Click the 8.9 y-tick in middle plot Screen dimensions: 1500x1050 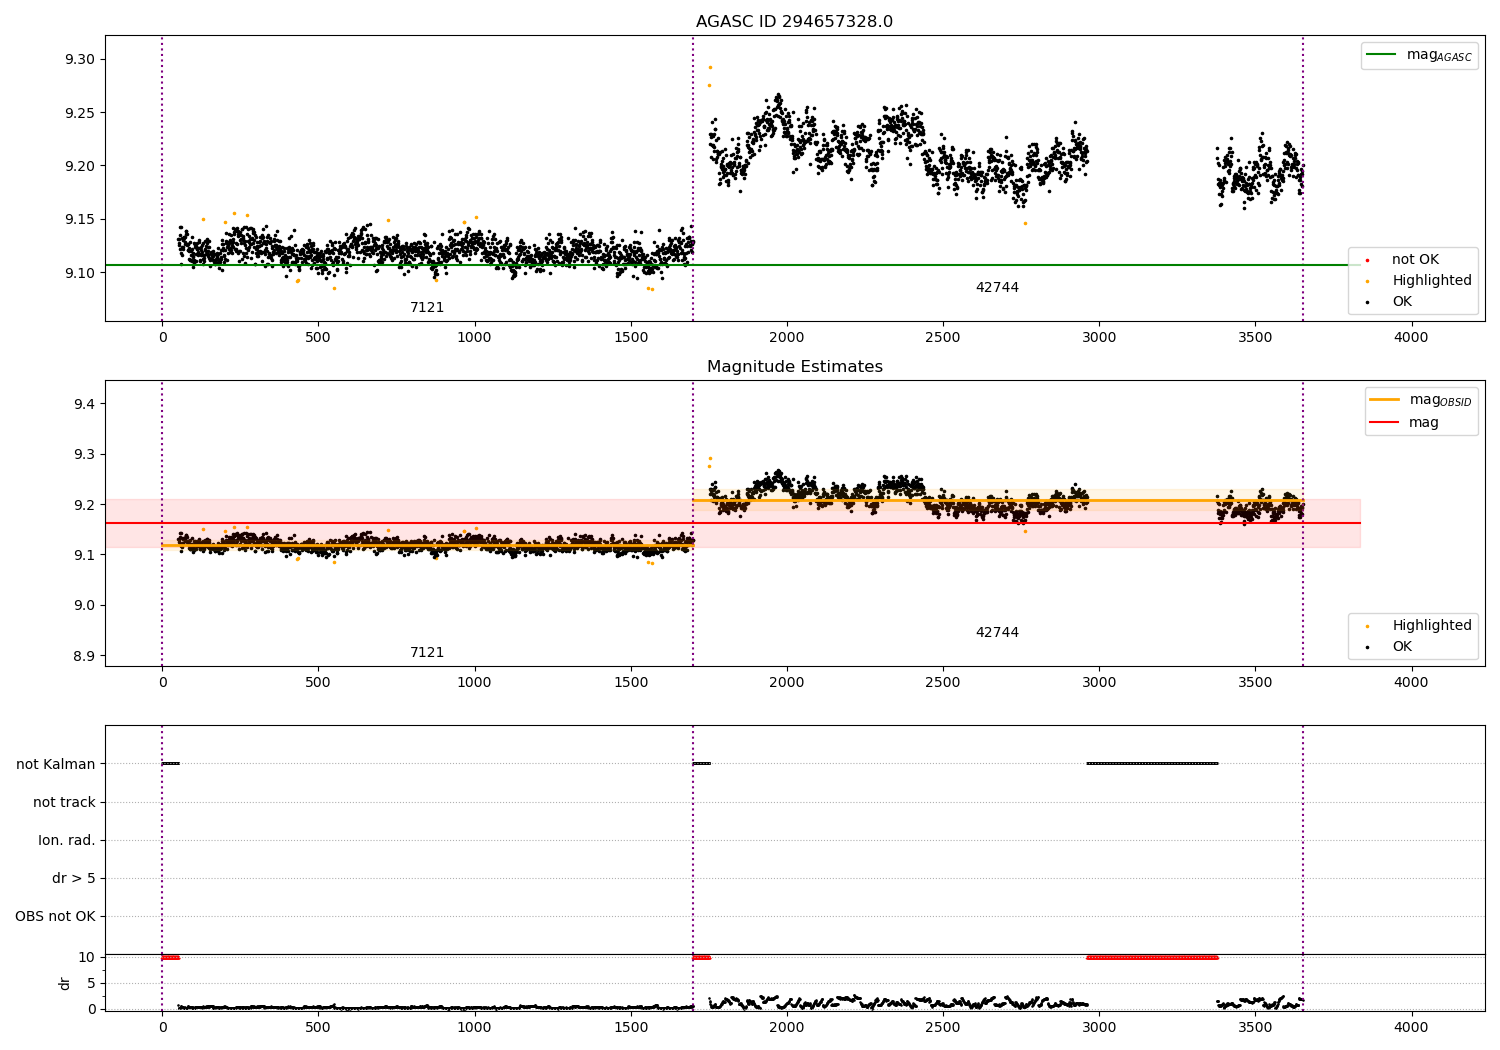point(84,656)
